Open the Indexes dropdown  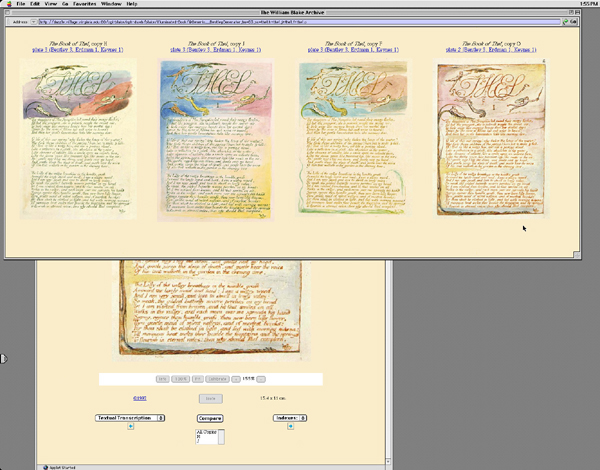tap(290, 418)
